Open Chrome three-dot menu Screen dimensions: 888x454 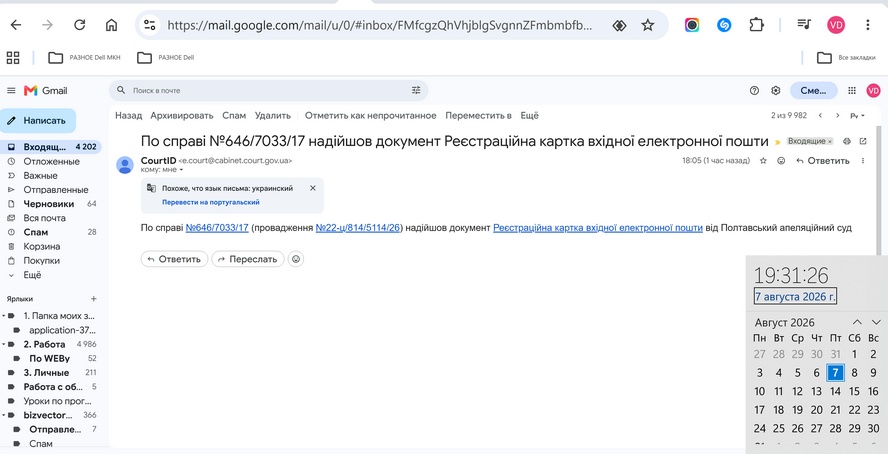868,25
